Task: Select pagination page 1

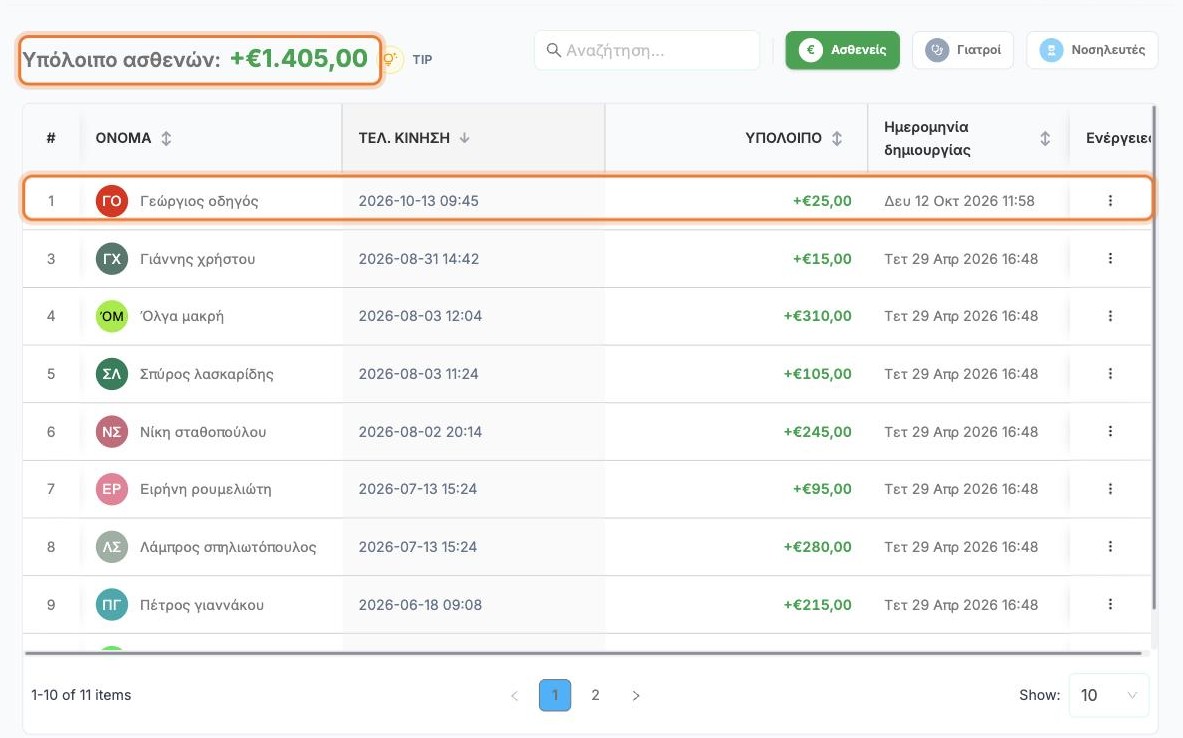Action: [x=555, y=695]
